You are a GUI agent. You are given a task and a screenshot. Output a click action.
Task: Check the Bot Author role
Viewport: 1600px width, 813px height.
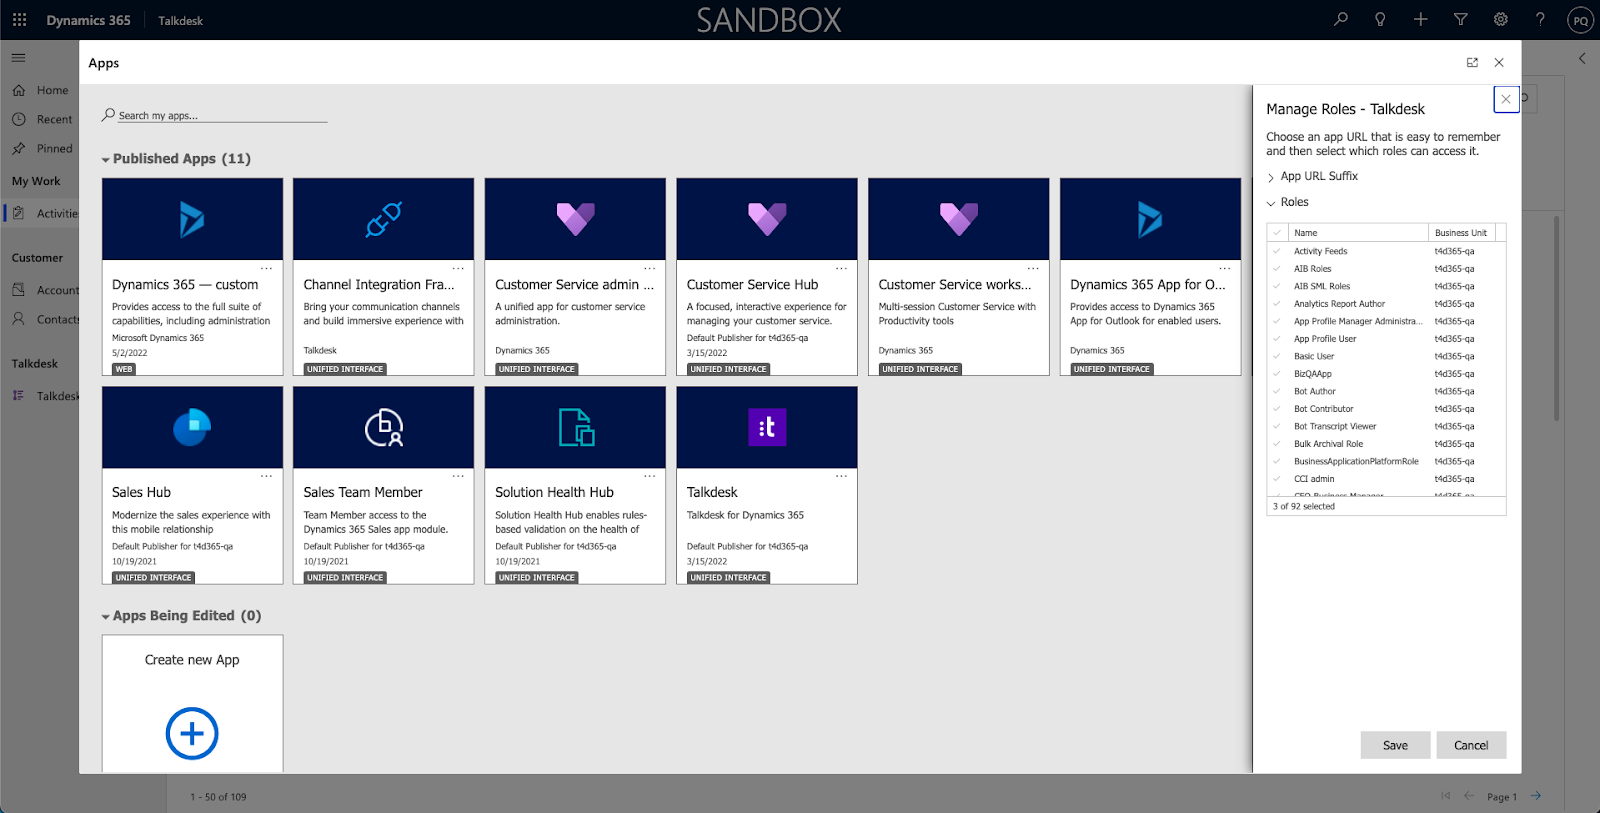pos(1277,391)
